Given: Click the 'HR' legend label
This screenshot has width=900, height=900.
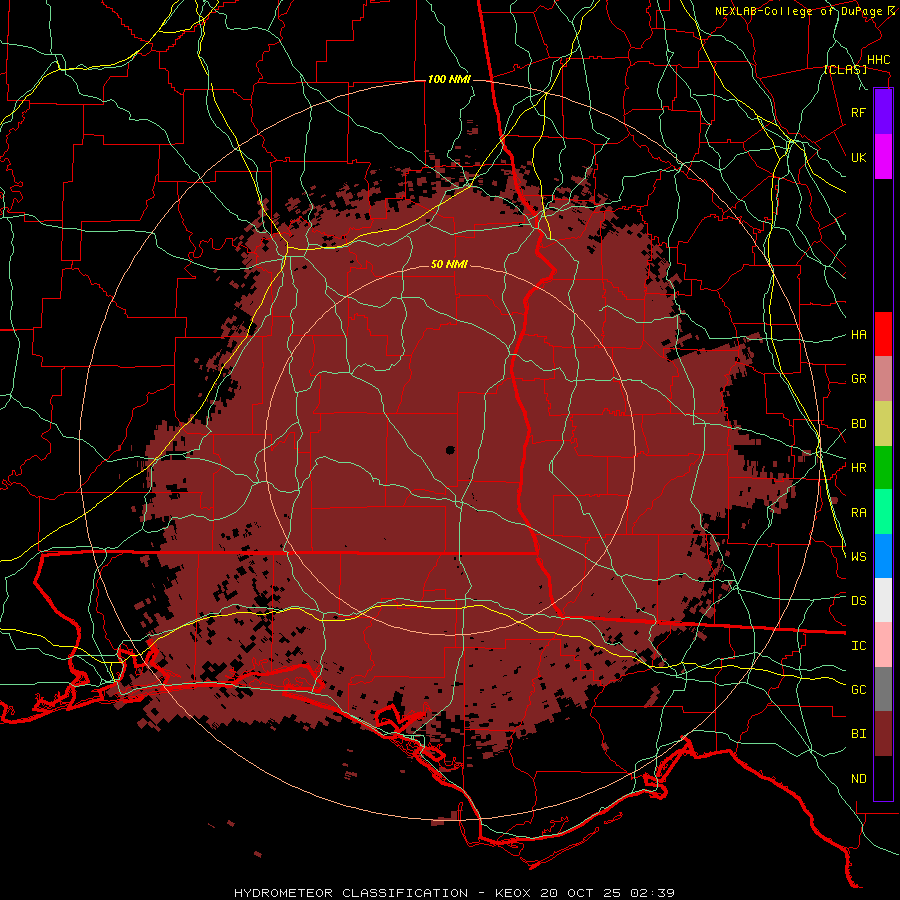Looking at the screenshot, I should coord(858,468).
